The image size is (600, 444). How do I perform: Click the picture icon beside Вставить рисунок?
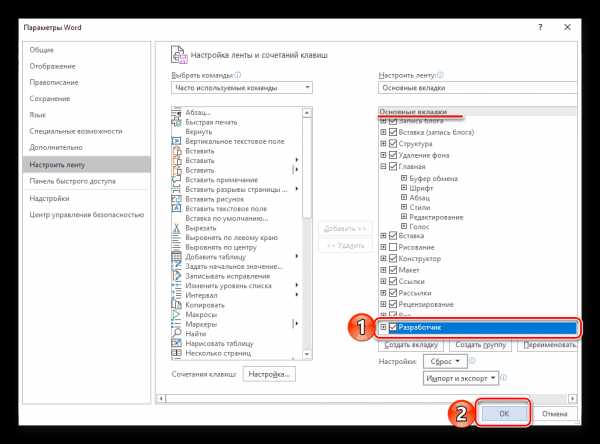click(176, 199)
